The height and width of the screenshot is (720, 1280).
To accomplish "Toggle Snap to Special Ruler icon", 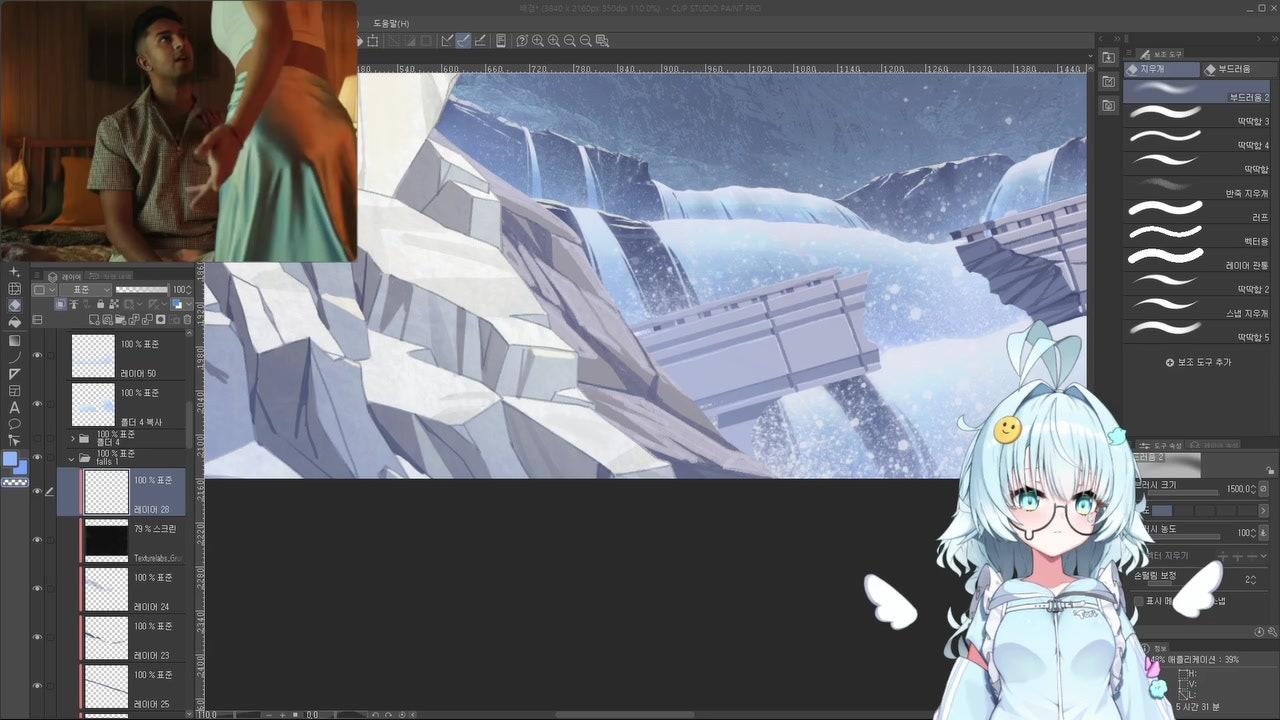I will [x=463, y=41].
